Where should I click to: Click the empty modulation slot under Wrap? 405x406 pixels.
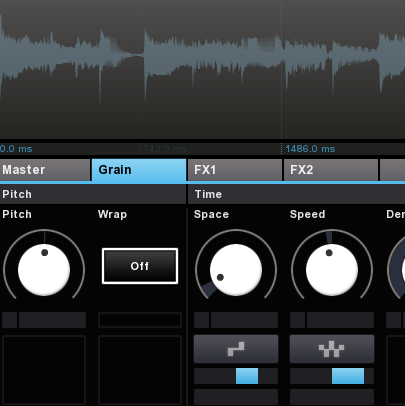[140, 370]
